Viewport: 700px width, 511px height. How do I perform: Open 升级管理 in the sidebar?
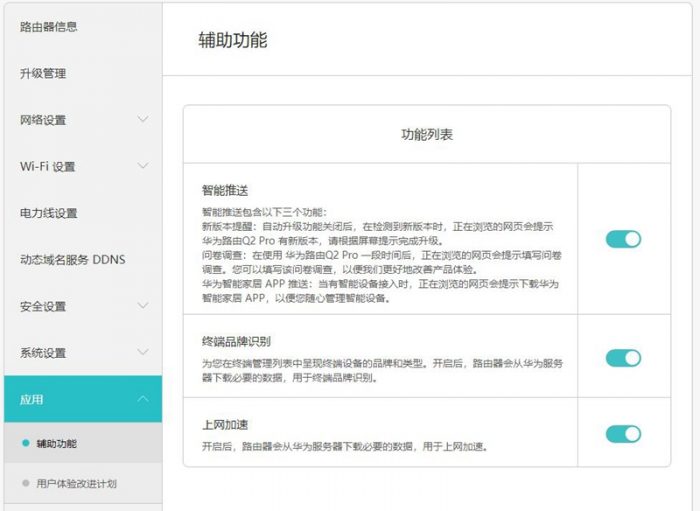[43, 73]
